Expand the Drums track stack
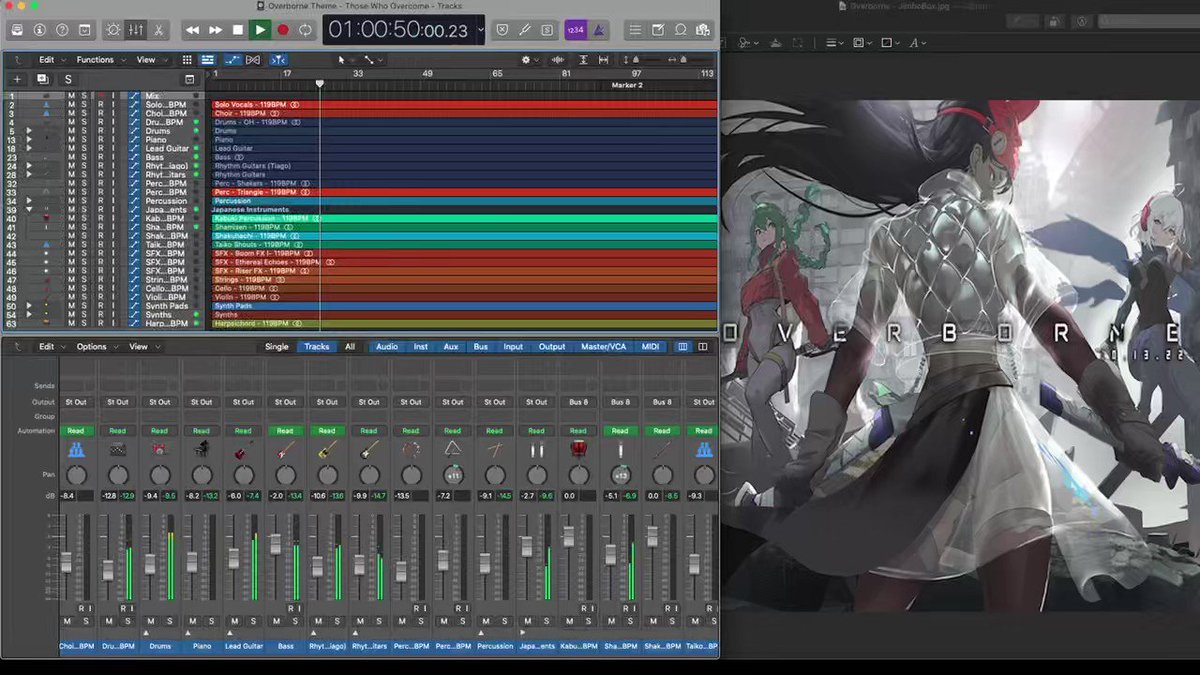The width and height of the screenshot is (1200, 675). [x=29, y=131]
